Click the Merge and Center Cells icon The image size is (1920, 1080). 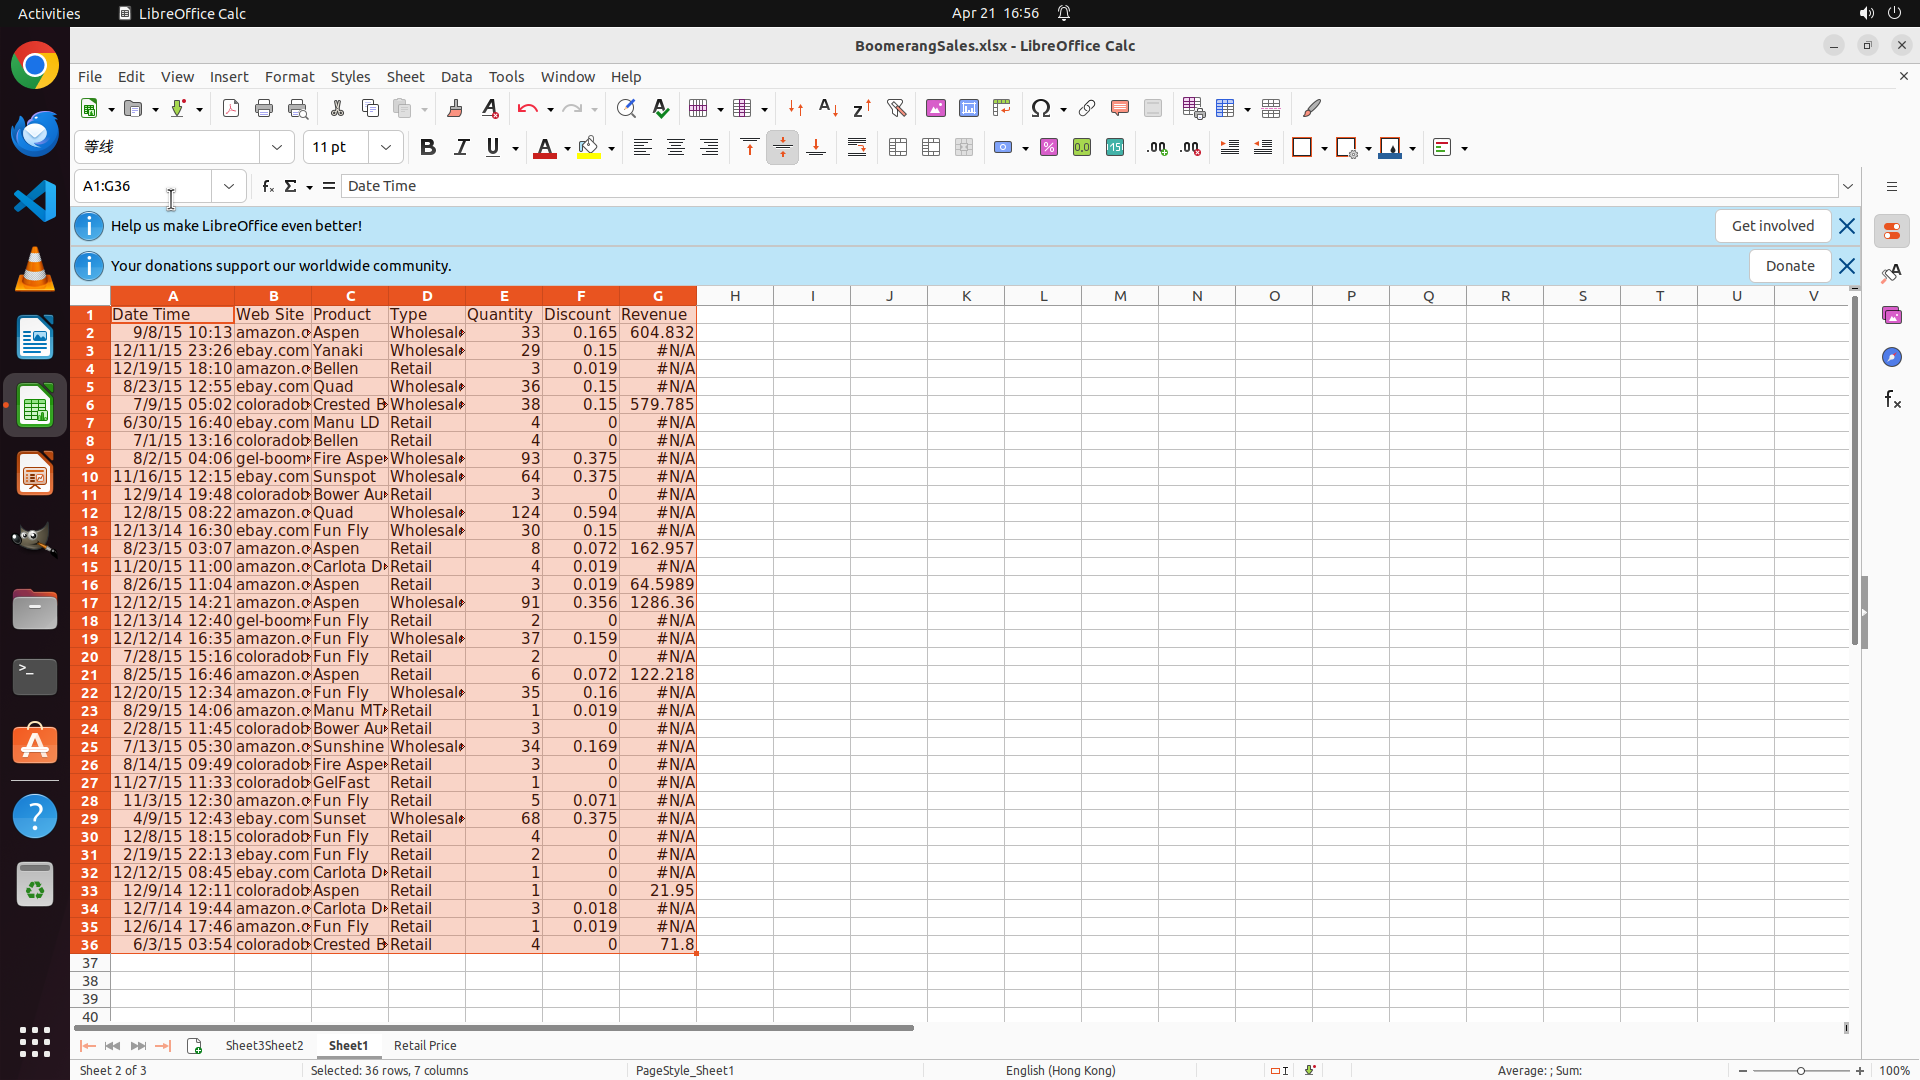click(898, 148)
